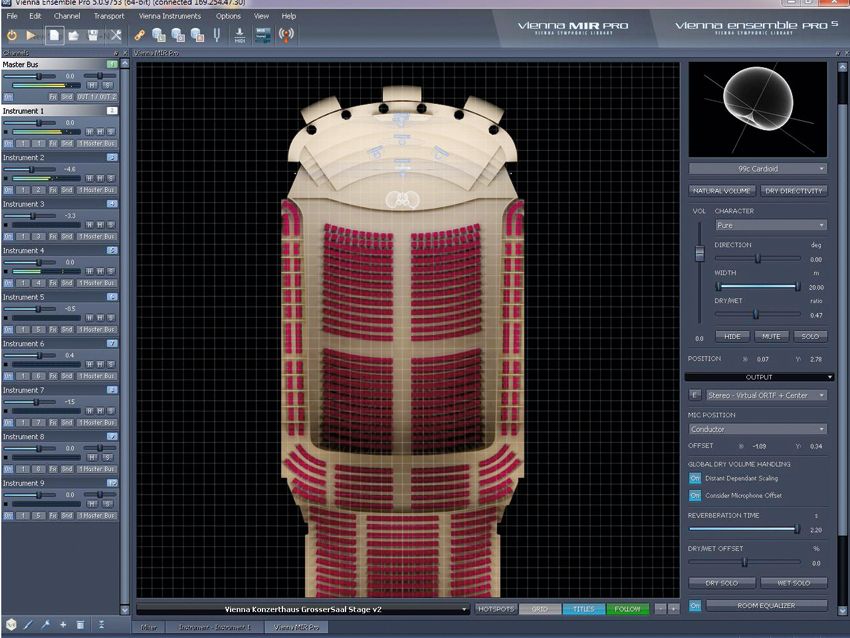Open preferences via crossed tools icon
Screen dimensions: 850x638
(115, 35)
